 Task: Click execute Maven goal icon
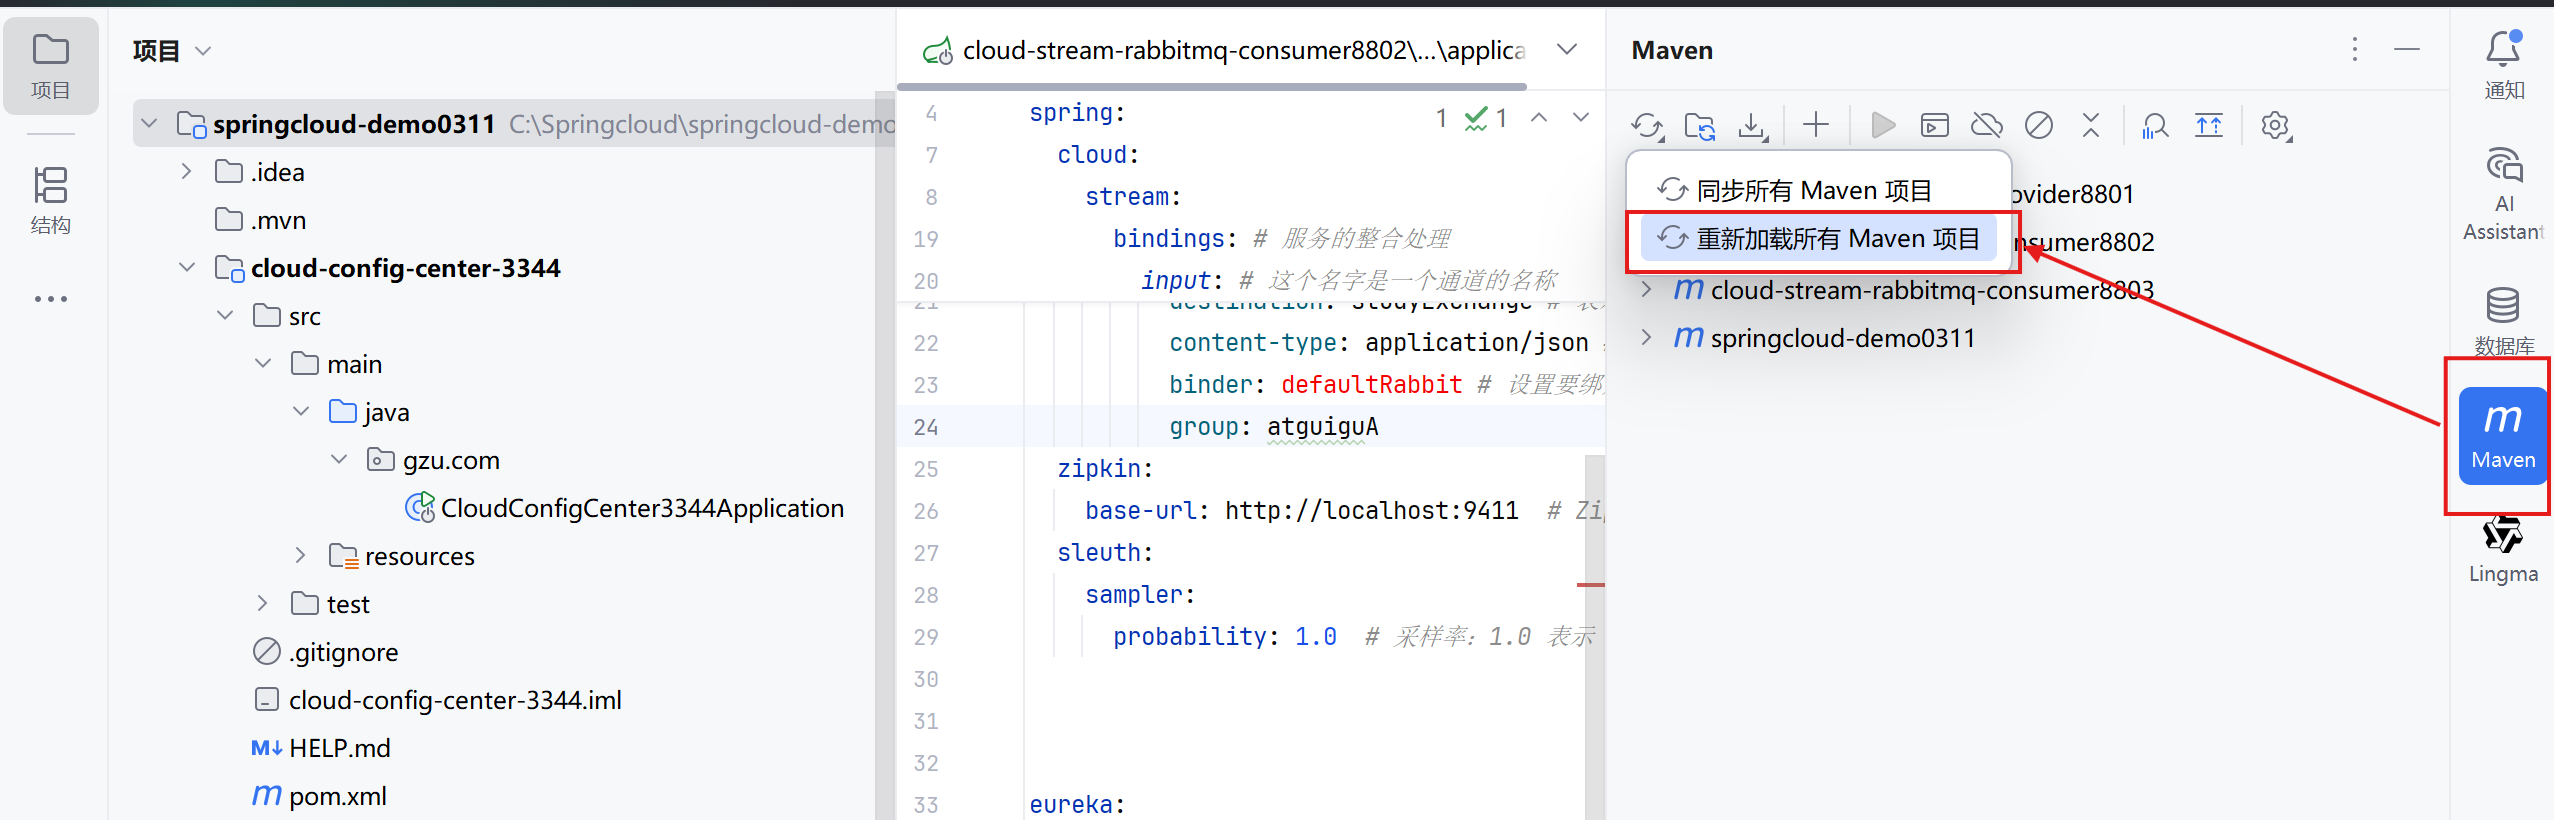click(1935, 125)
